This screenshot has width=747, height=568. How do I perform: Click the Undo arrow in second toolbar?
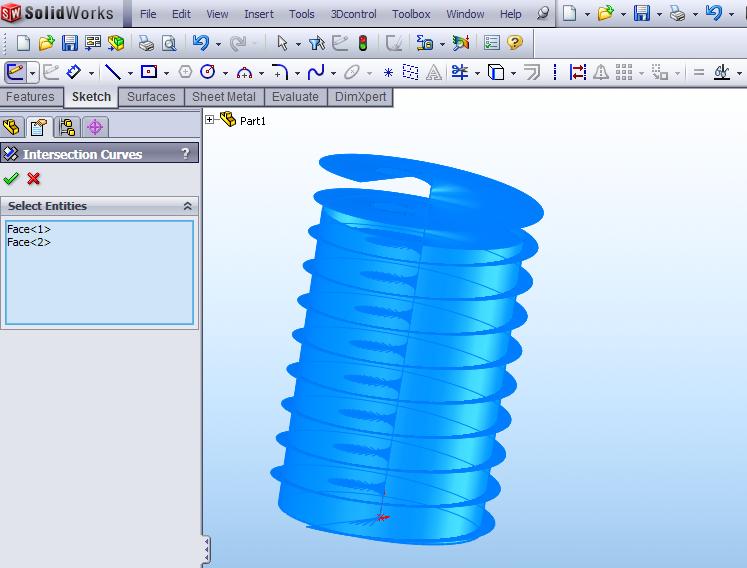point(201,43)
